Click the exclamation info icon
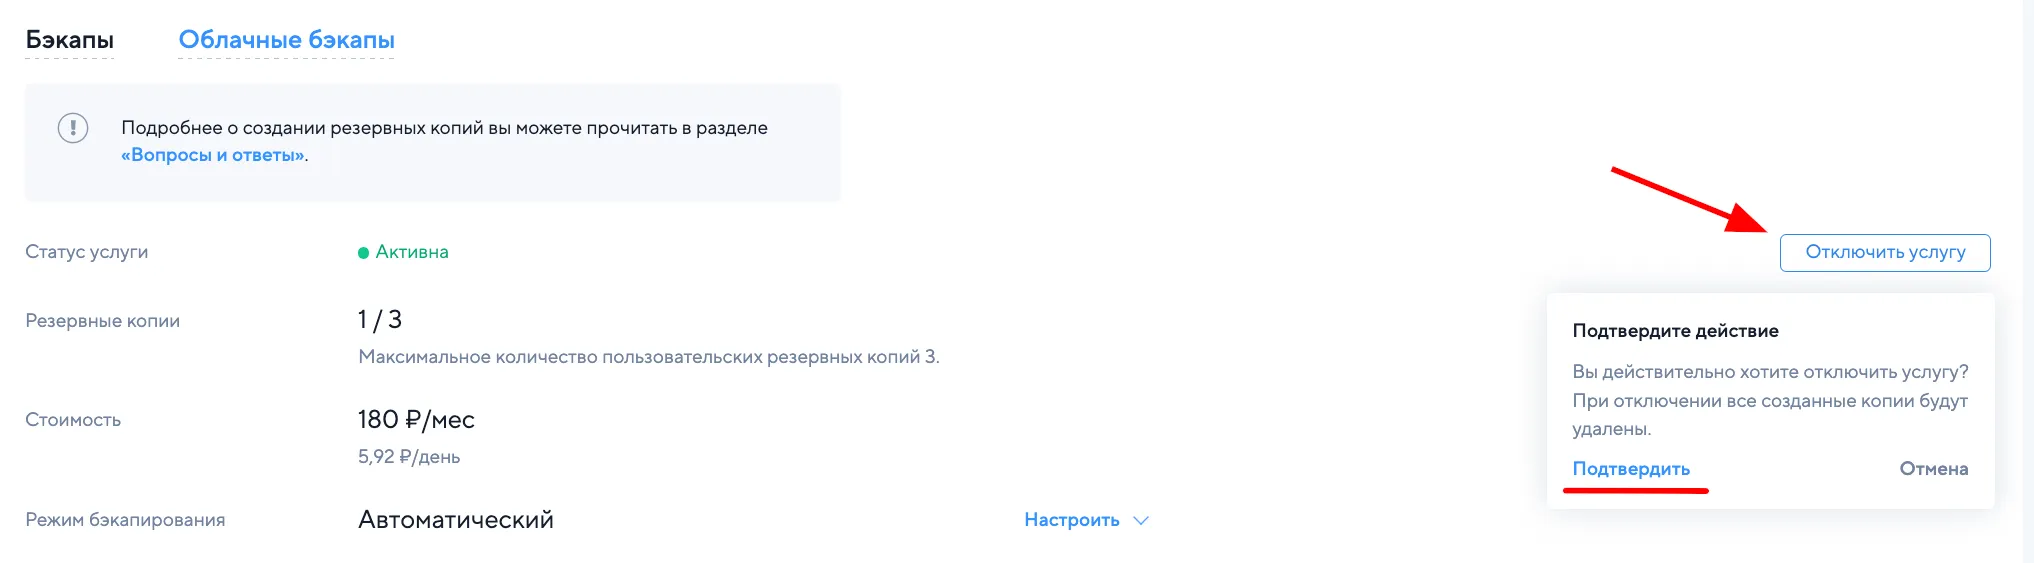2034x563 pixels. click(73, 128)
